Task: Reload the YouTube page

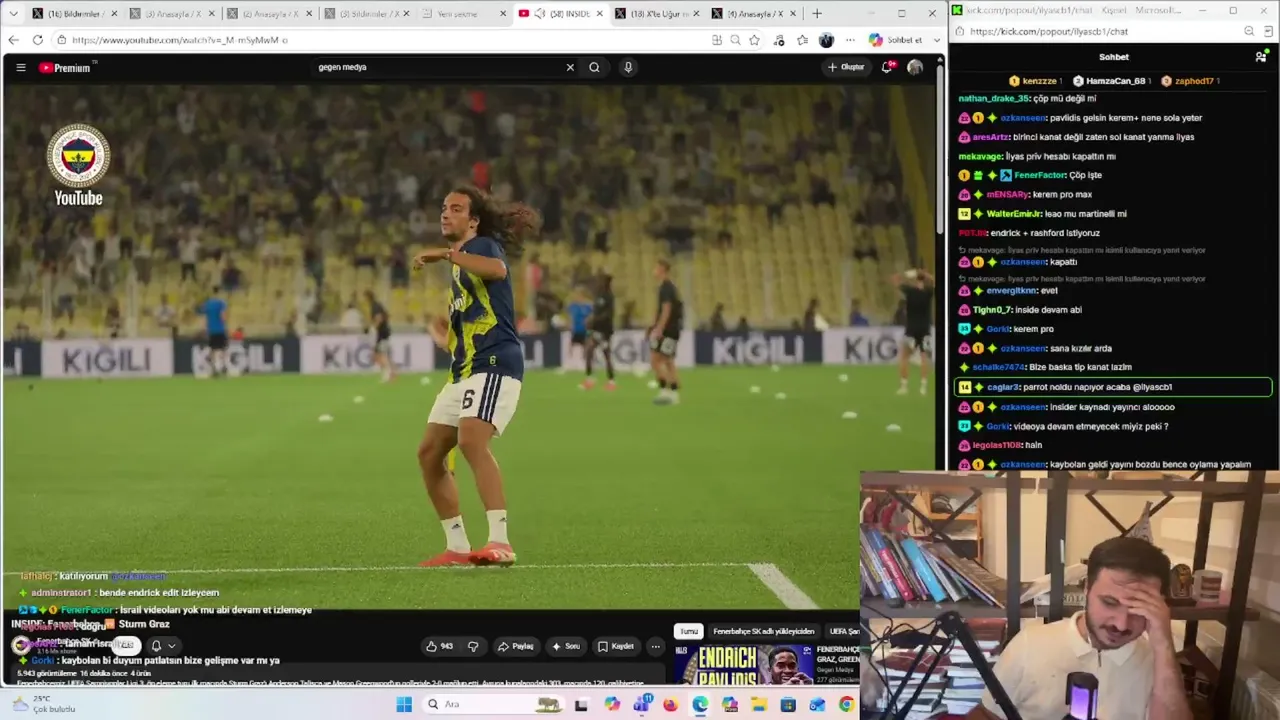Action: click(x=37, y=40)
